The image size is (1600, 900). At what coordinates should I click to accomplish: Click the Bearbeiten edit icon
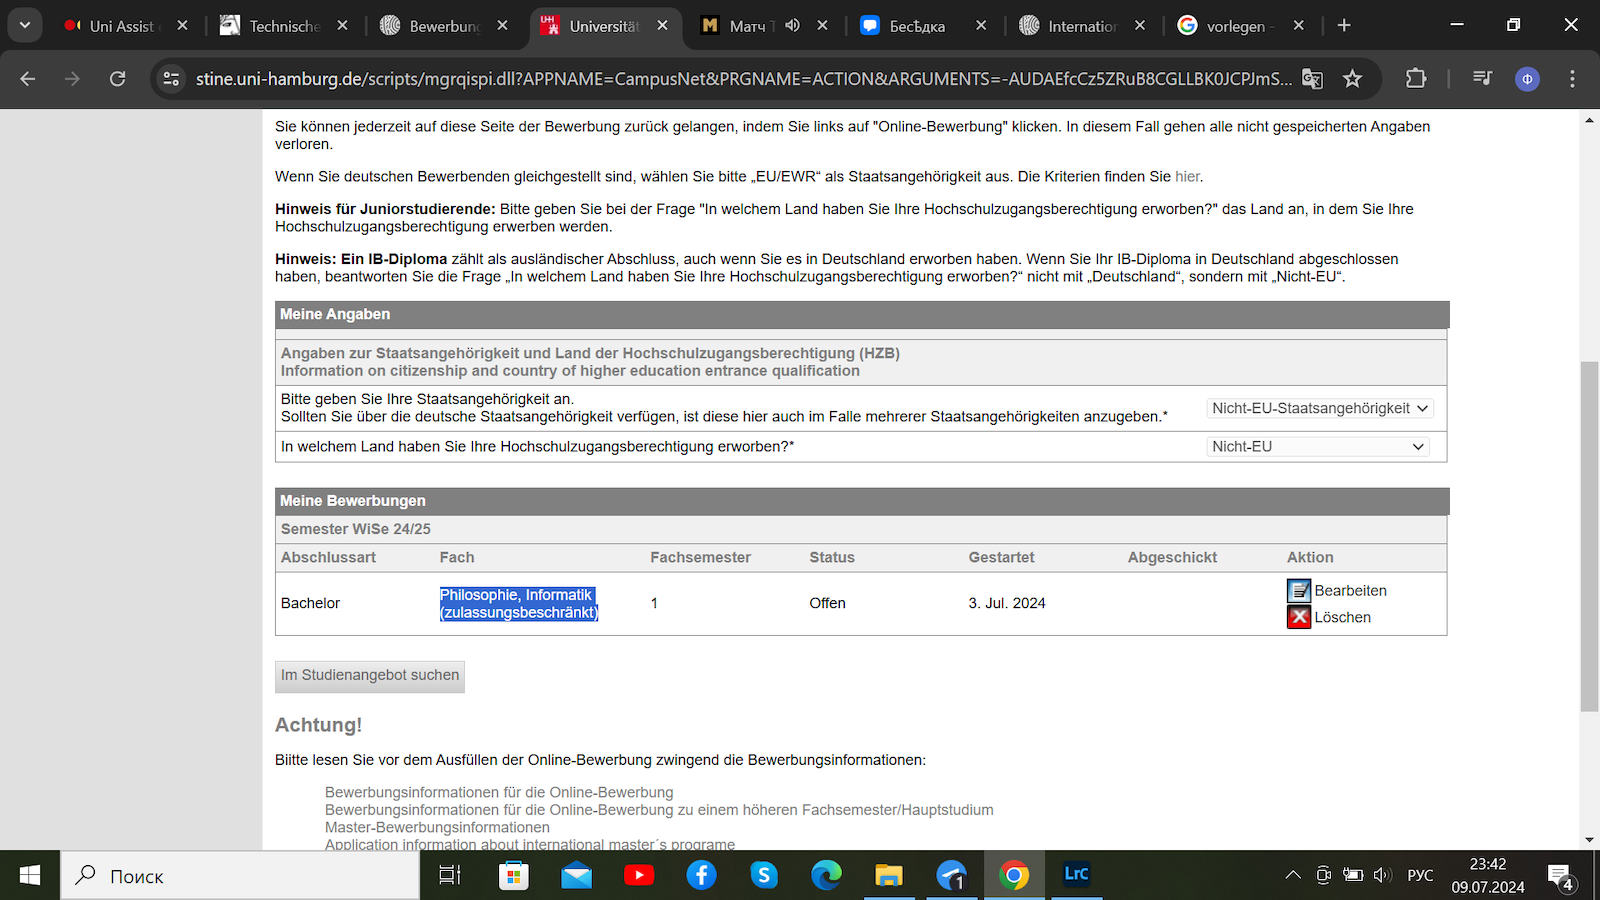click(x=1298, y=591)
